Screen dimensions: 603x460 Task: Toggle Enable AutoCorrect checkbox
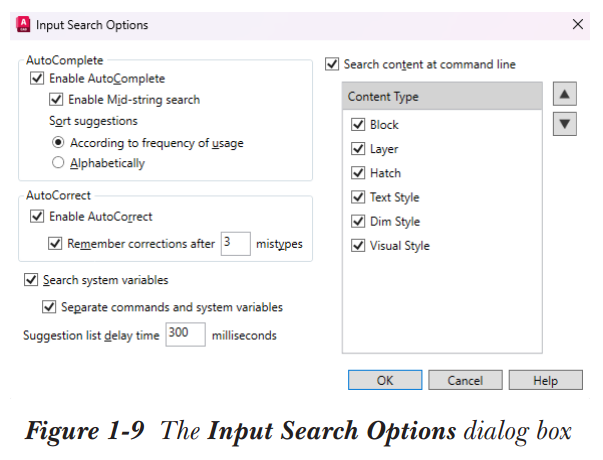coord(37,217)
